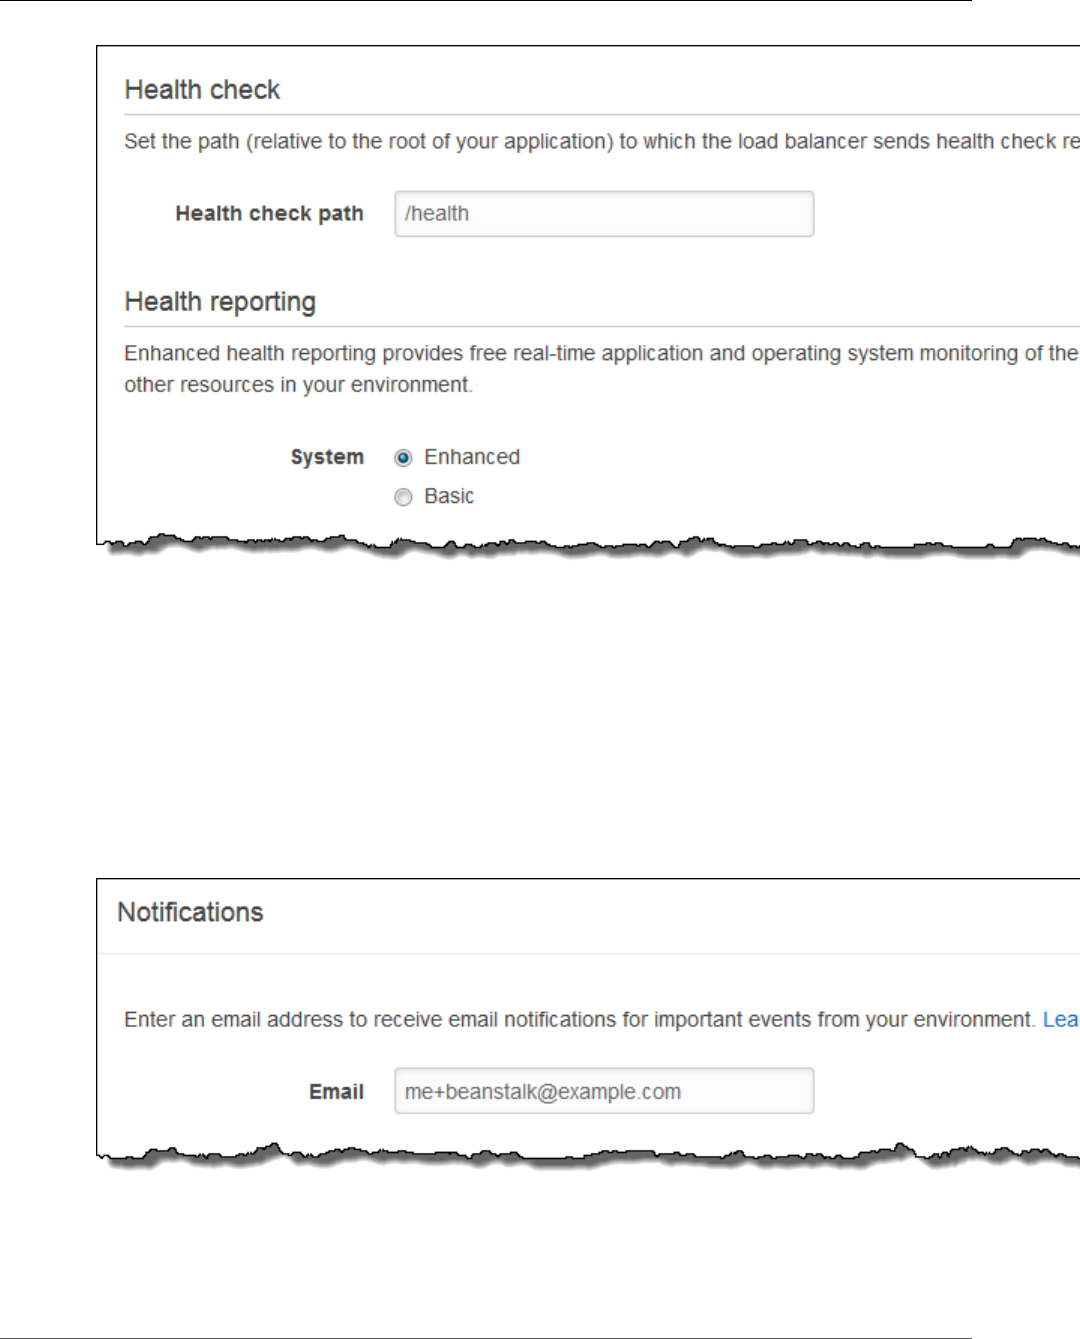Click the 'other resources in your environment' line

coord(298,385)
